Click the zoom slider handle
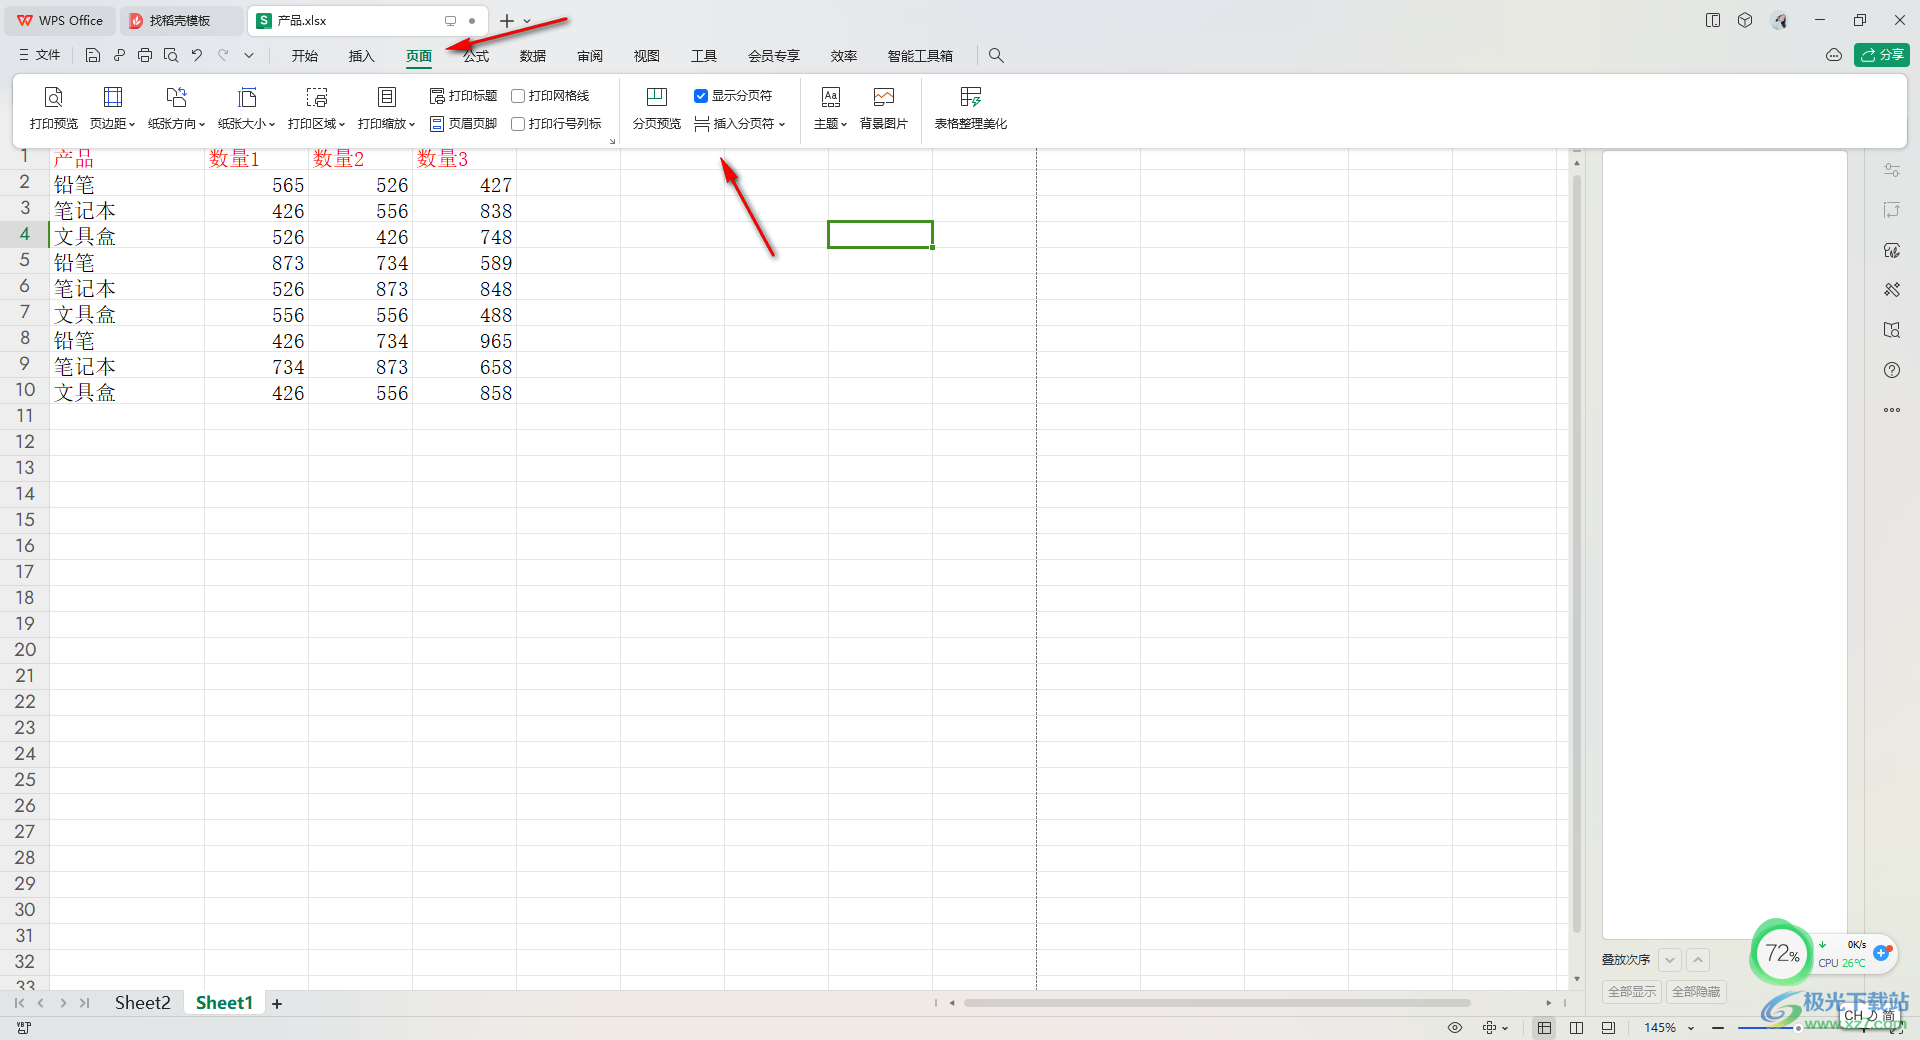Screen dimensions: 1920x1040 1797,1028
